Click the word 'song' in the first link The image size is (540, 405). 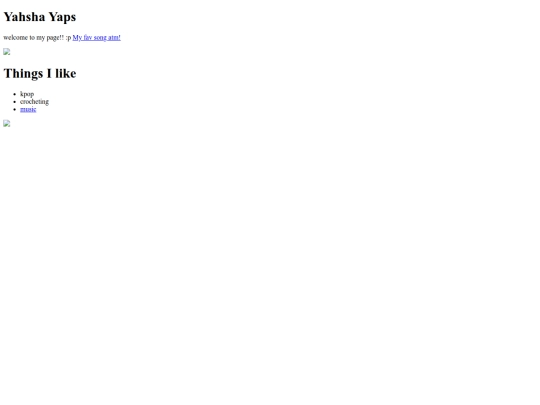(x=100, y=38)
